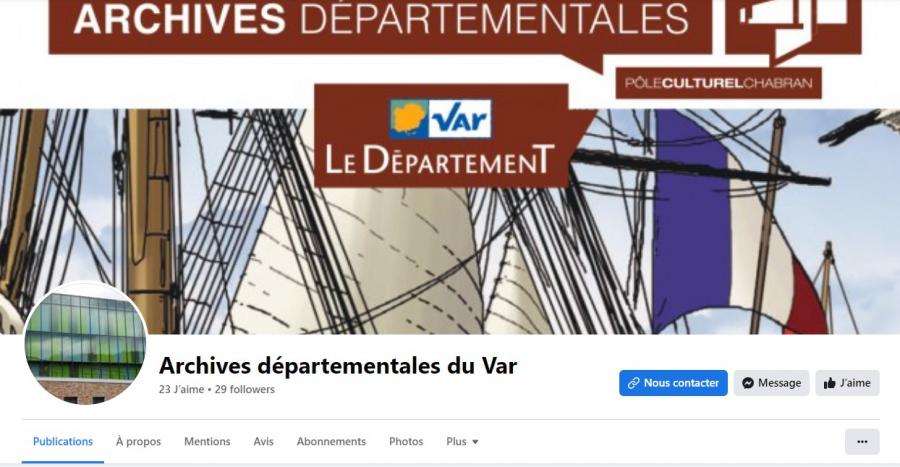Select the Avis tab
This screenshot has width=900, height=467.
point(263,442)
